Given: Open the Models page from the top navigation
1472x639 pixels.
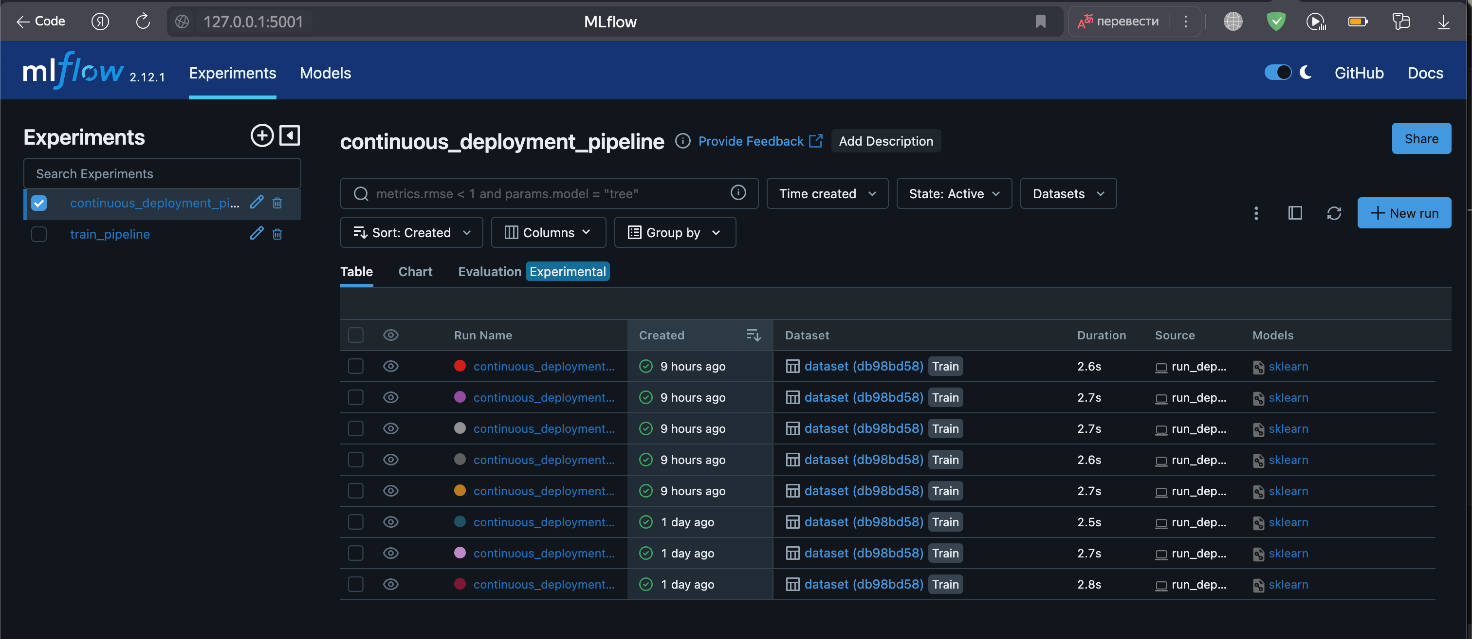Looking at the screenshot, I should (x=325, y=72).
